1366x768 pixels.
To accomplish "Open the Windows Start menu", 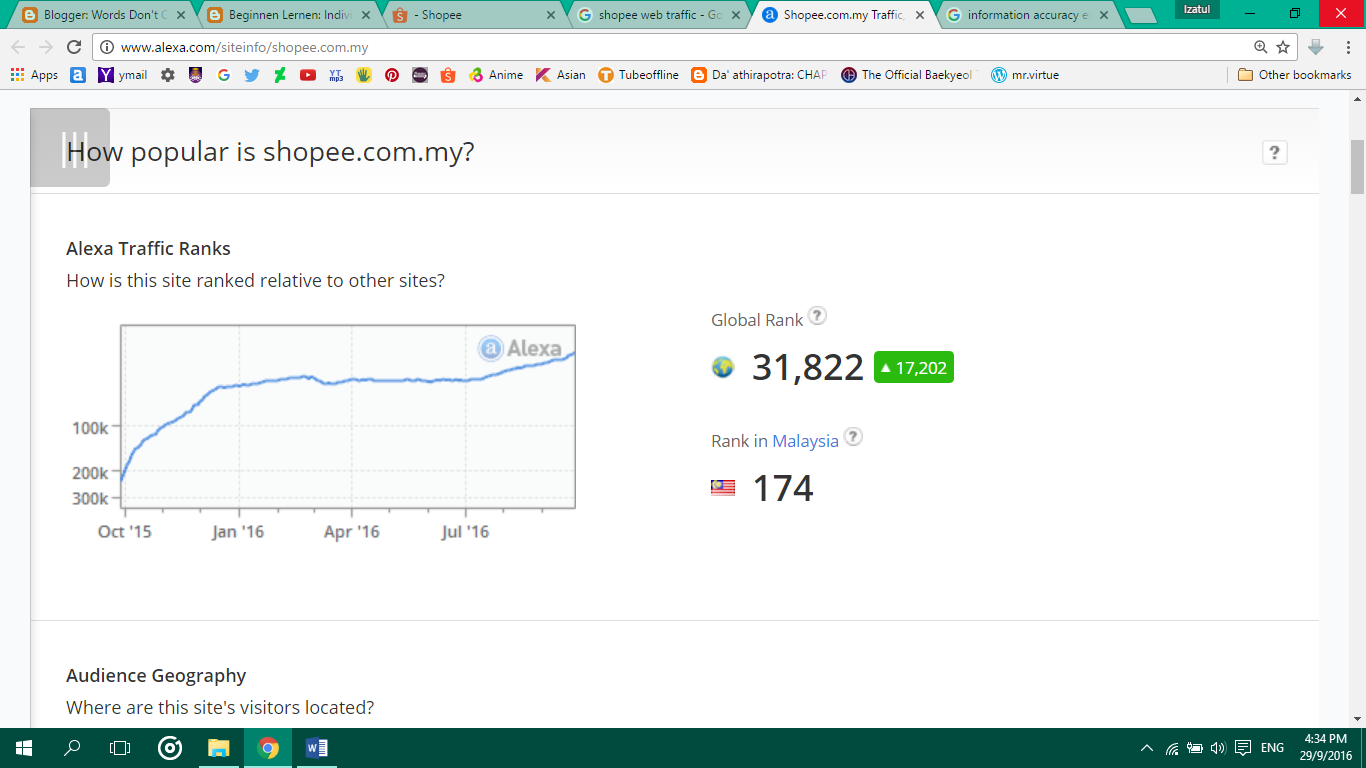I will click(x=24, y=748).
